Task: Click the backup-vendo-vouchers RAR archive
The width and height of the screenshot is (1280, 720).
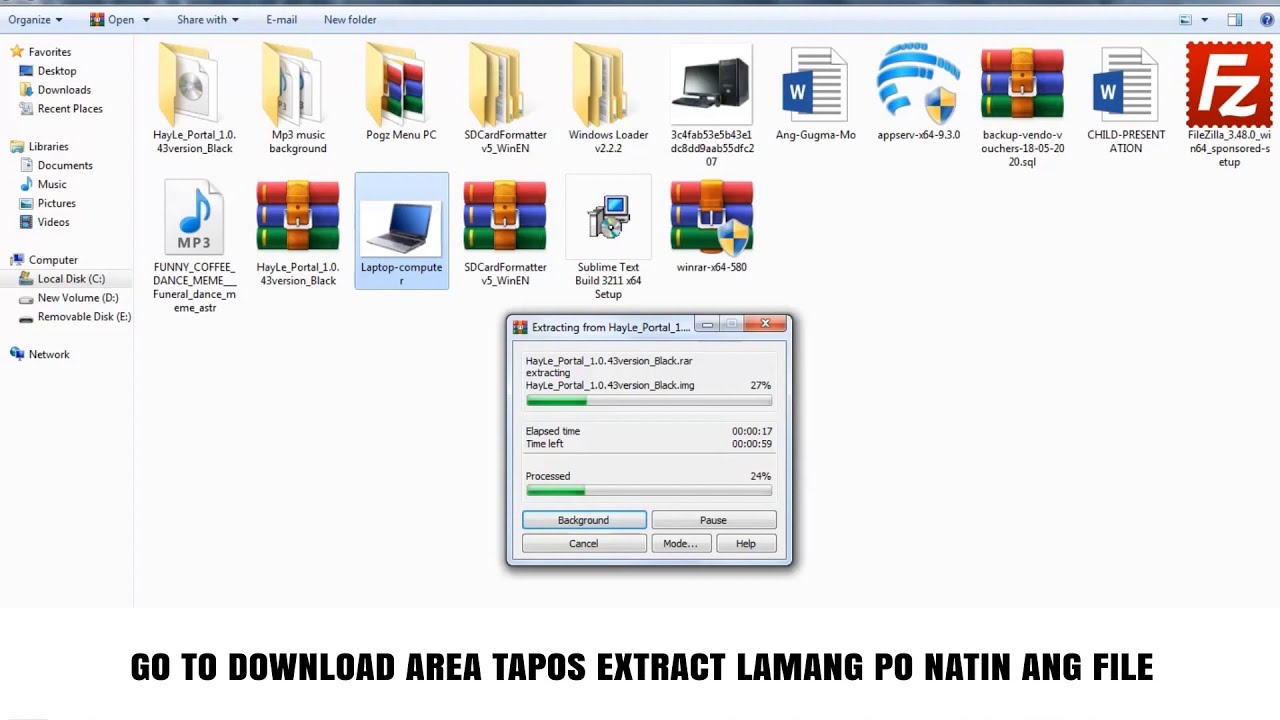Action: [1021, 87]
